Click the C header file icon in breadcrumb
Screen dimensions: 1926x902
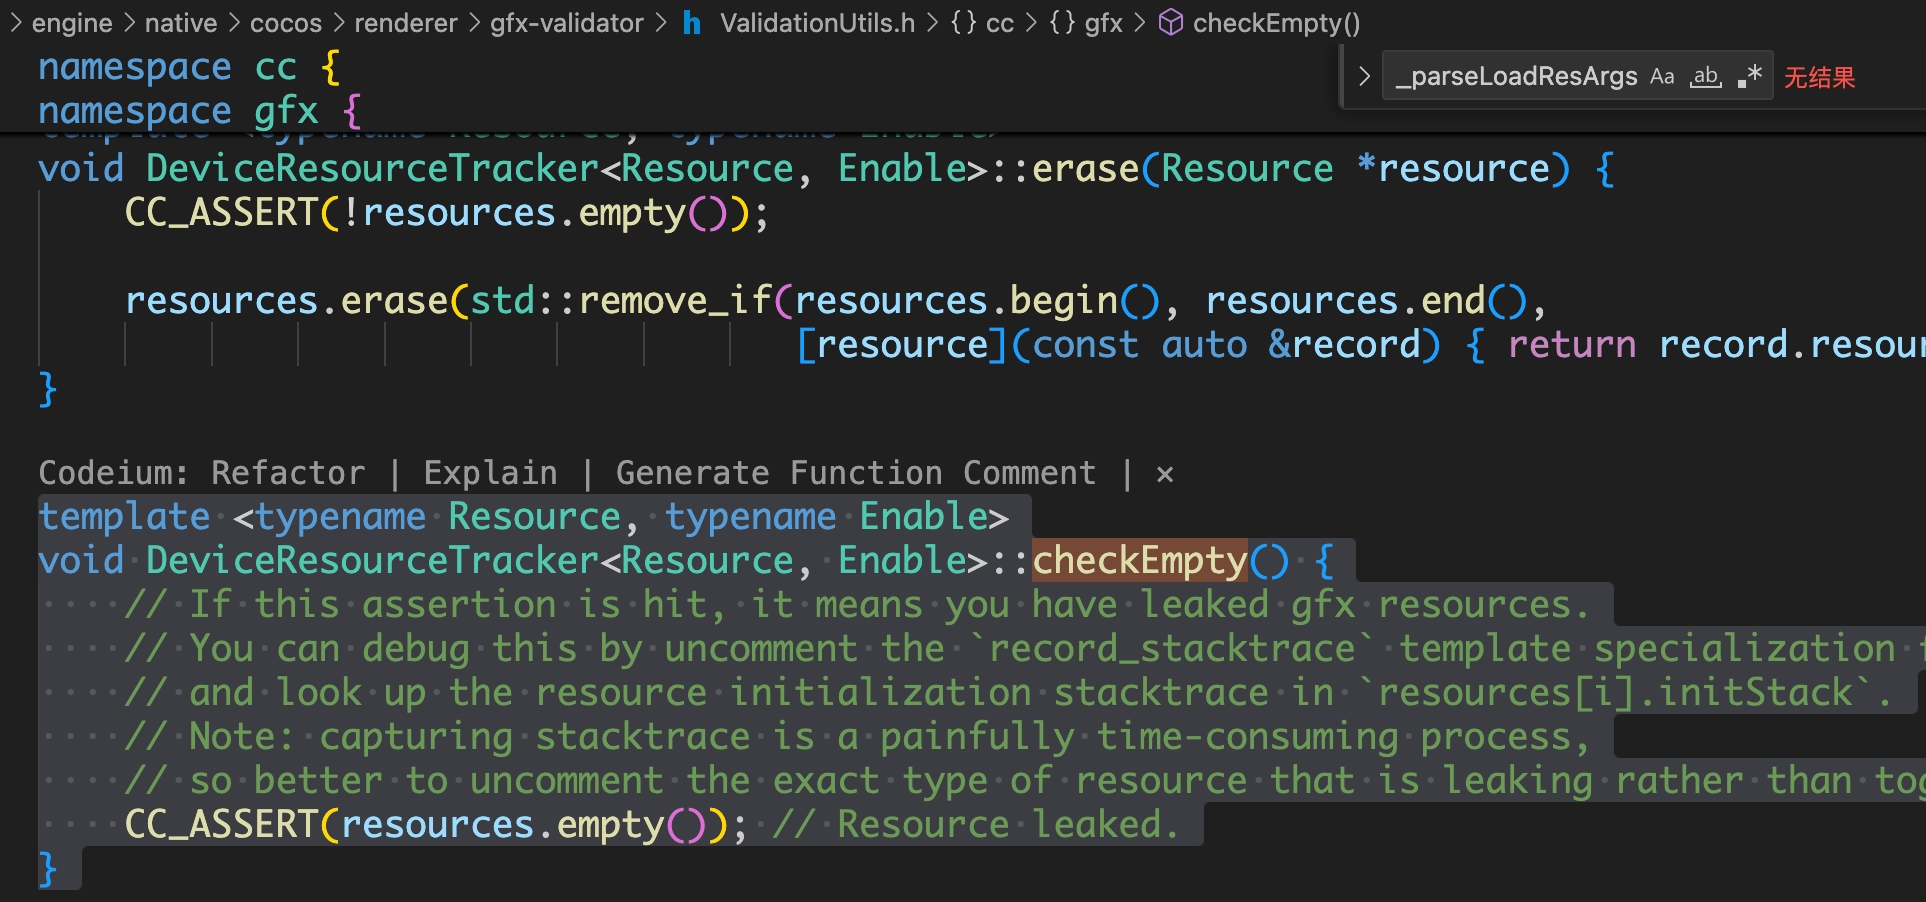(x=692, y=23)
